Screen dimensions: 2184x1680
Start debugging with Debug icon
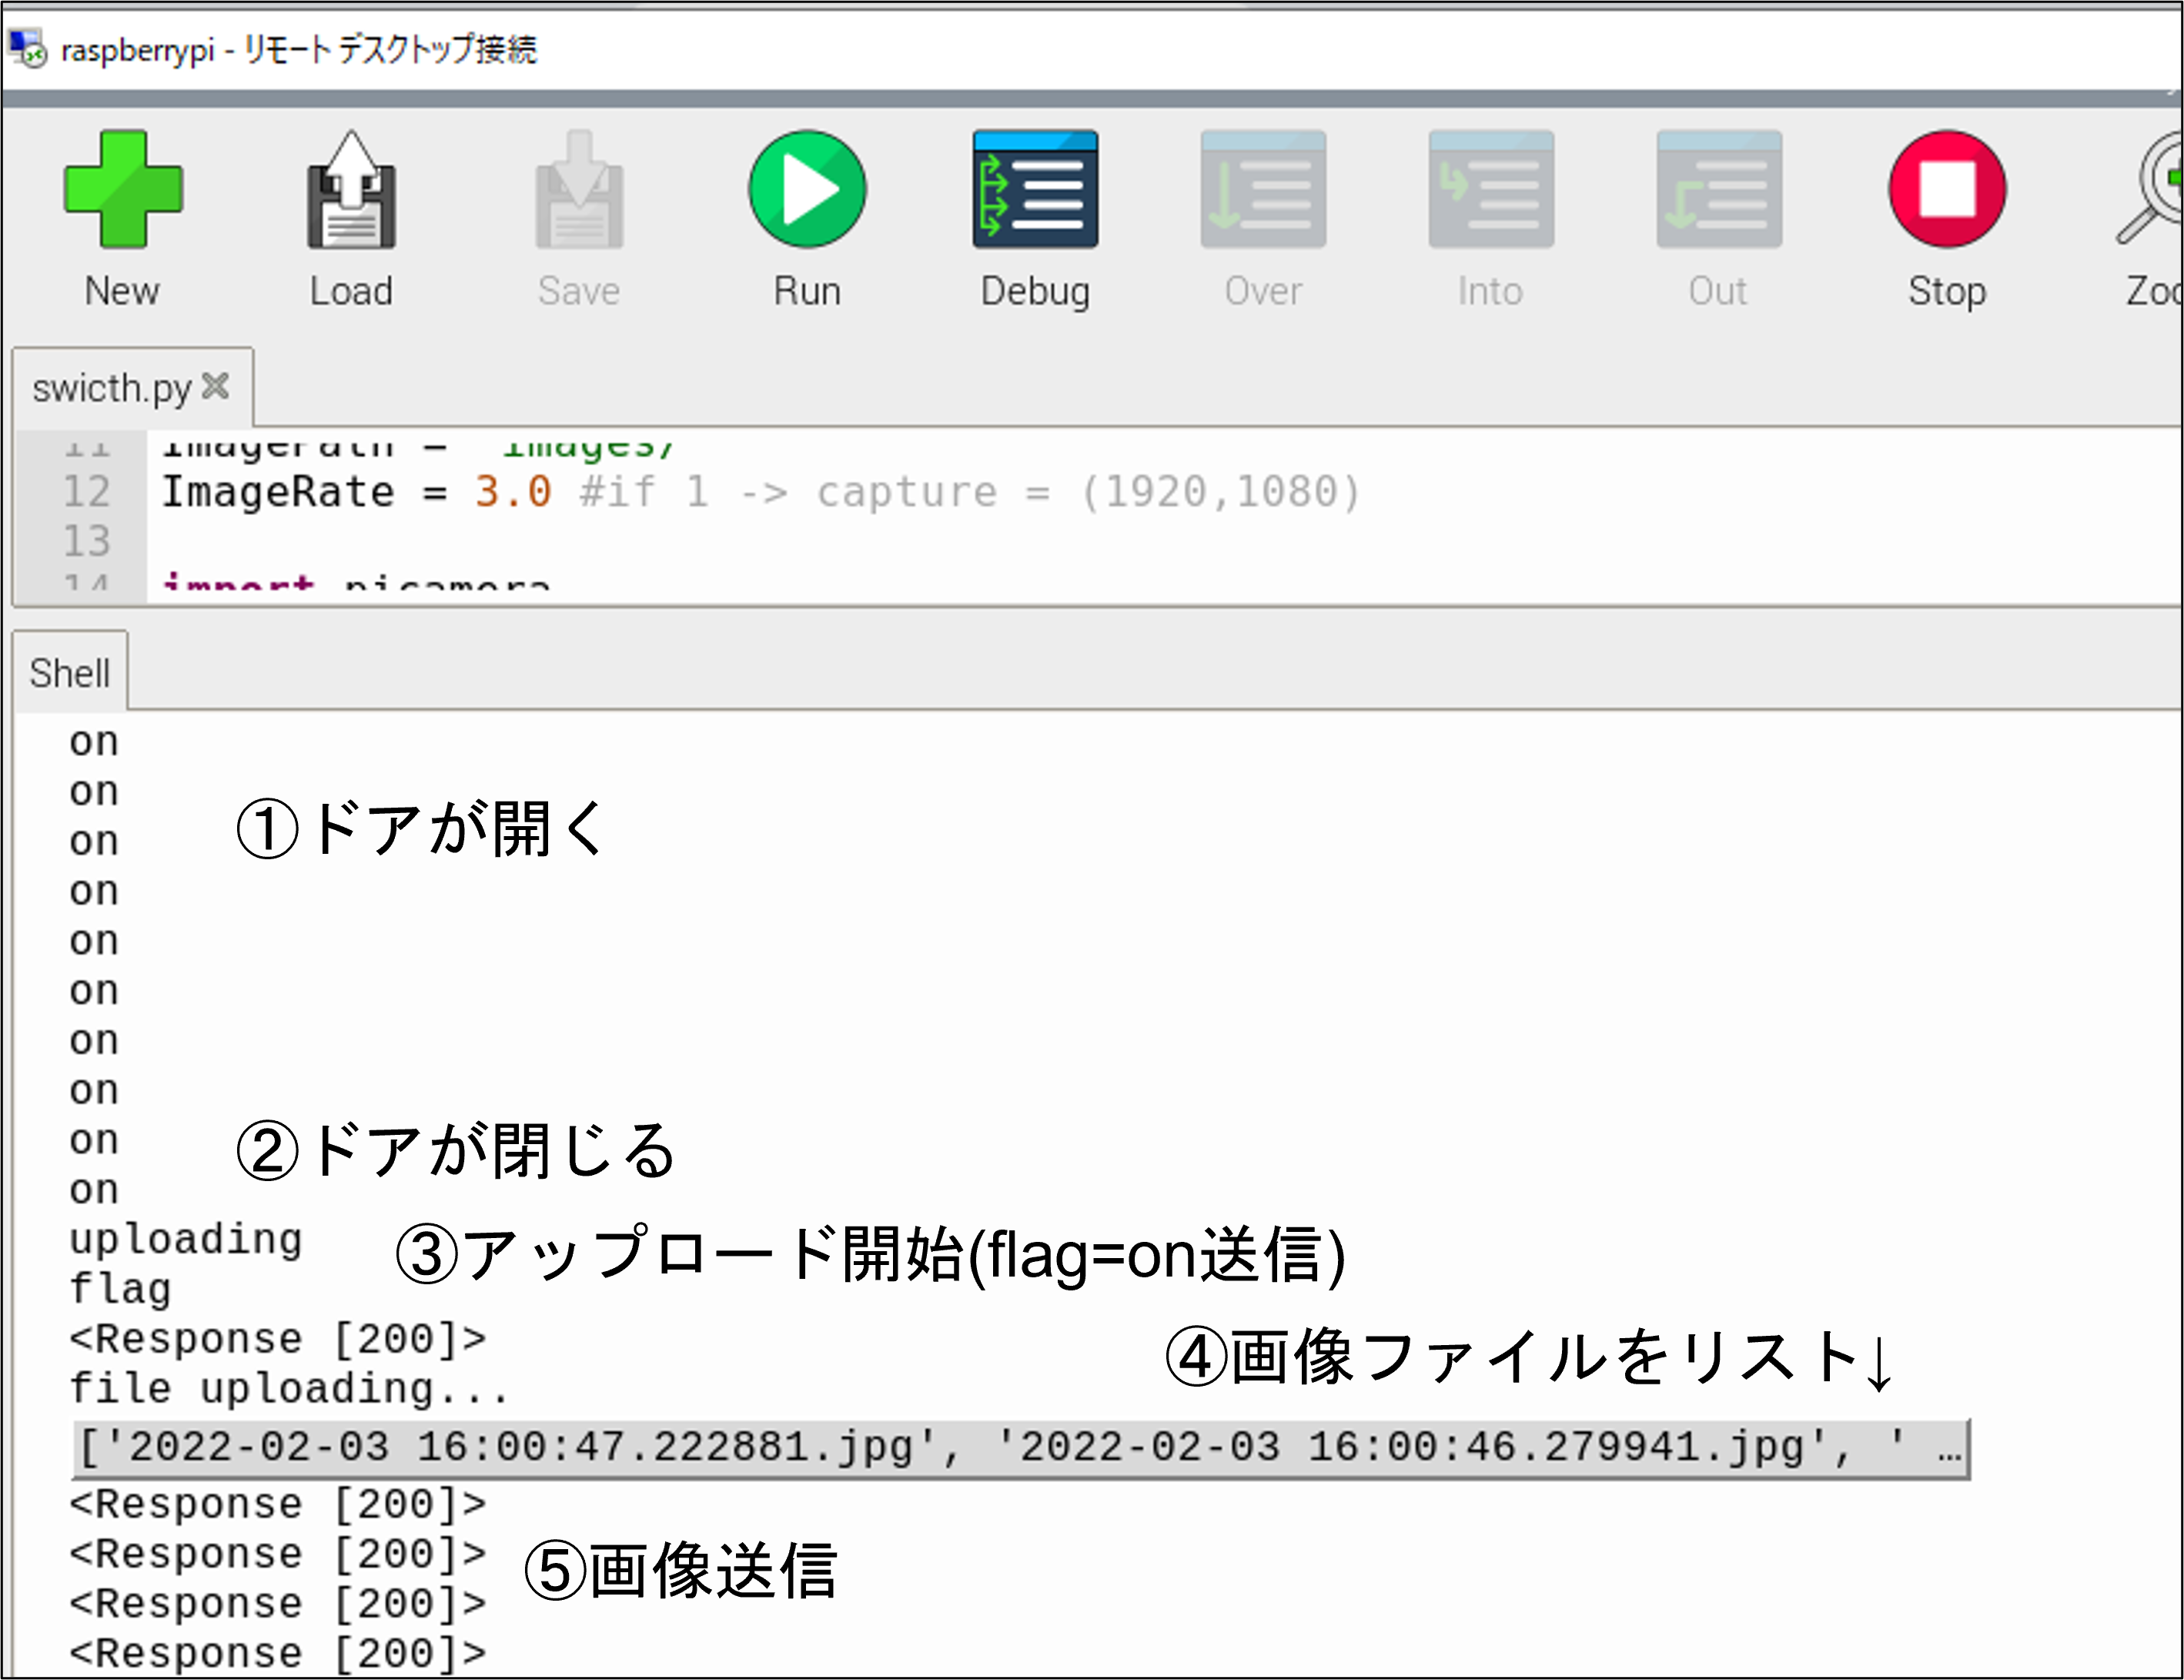[1035, 190]
